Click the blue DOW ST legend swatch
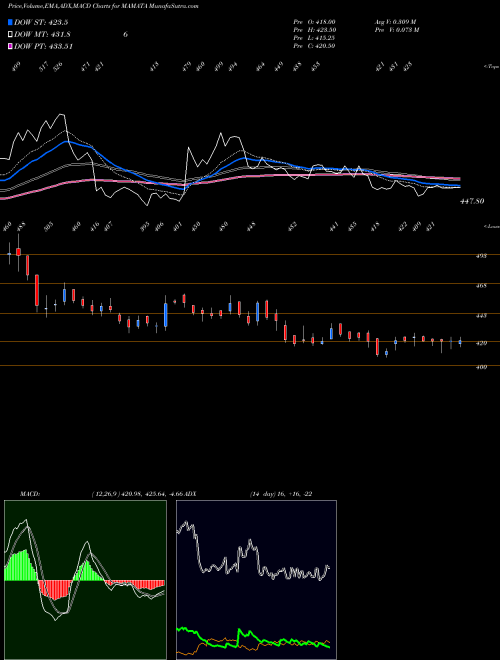 pos(10,22)
